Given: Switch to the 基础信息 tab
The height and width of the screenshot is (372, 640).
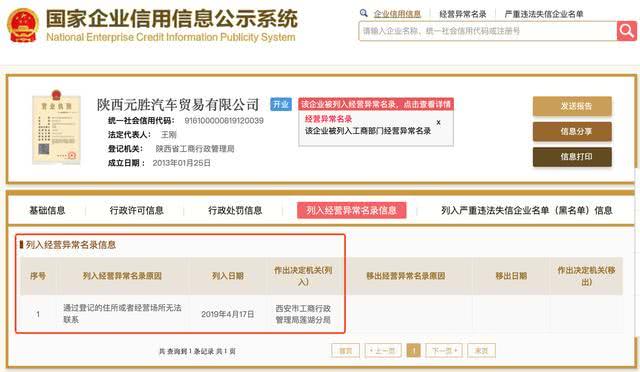Looking at the screenshot, I should (x=47, y=210).
